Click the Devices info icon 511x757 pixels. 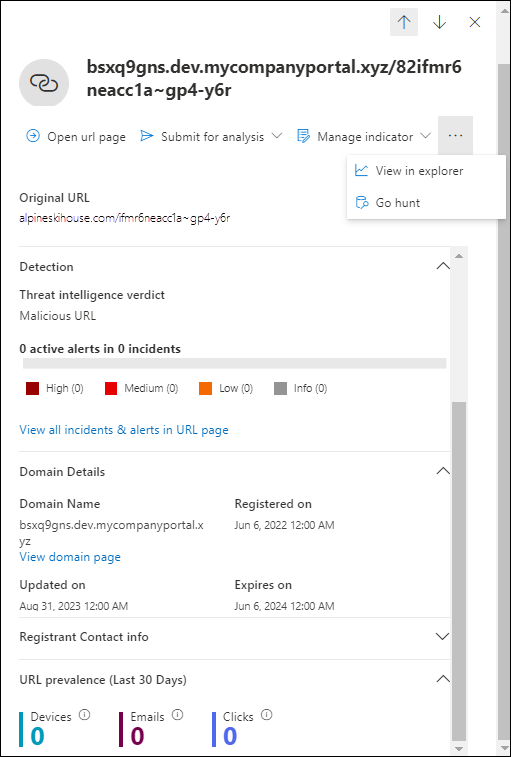[85, 715]
